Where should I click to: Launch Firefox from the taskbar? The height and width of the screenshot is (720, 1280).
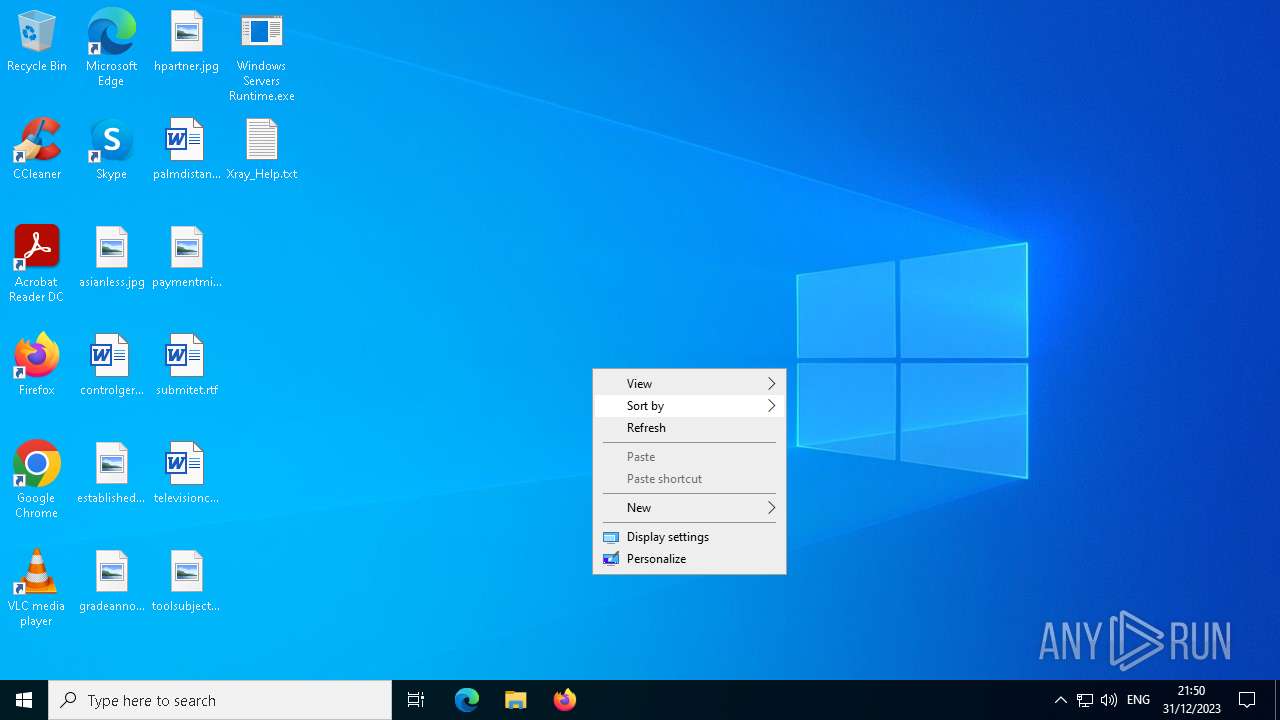[564, 700]
